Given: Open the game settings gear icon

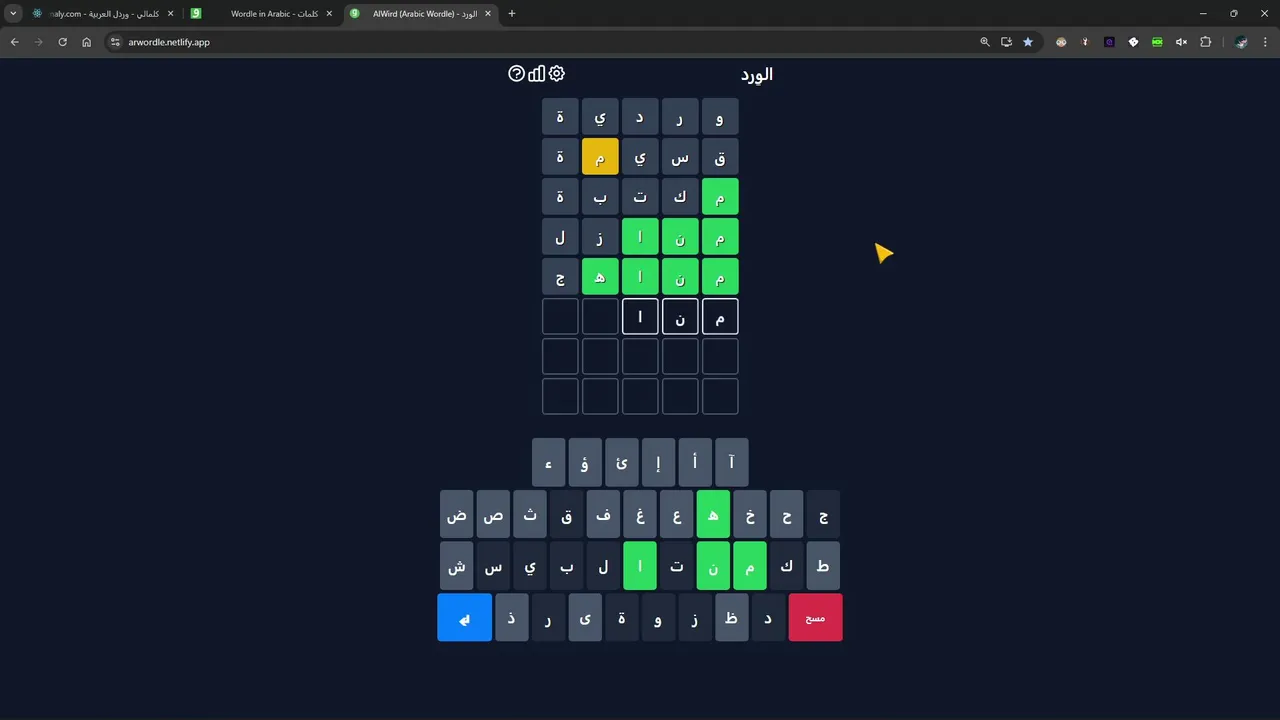Looking at the screenshot, I should (x=557, y=74).
